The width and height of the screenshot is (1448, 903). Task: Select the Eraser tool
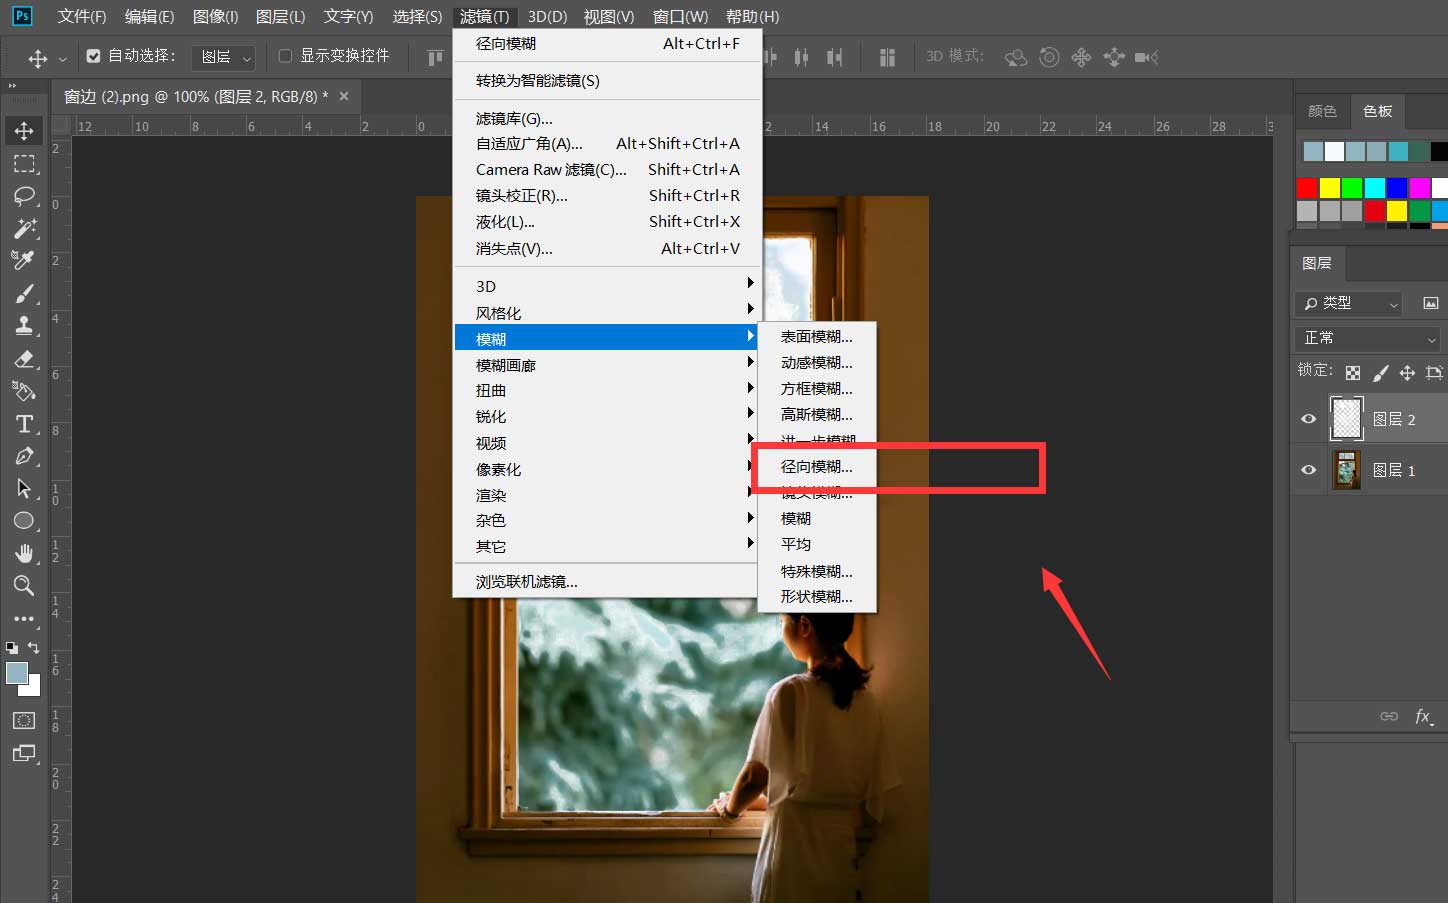24,358
